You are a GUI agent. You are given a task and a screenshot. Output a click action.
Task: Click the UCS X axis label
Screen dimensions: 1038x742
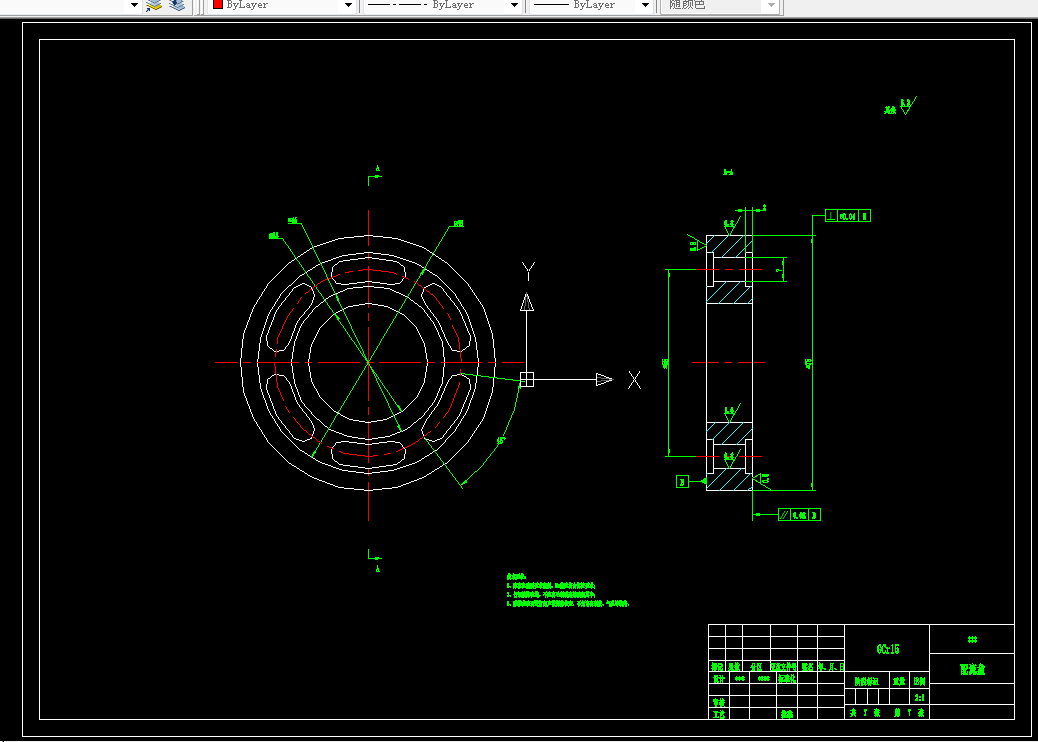pyautogui.click(x=634, y=380)
